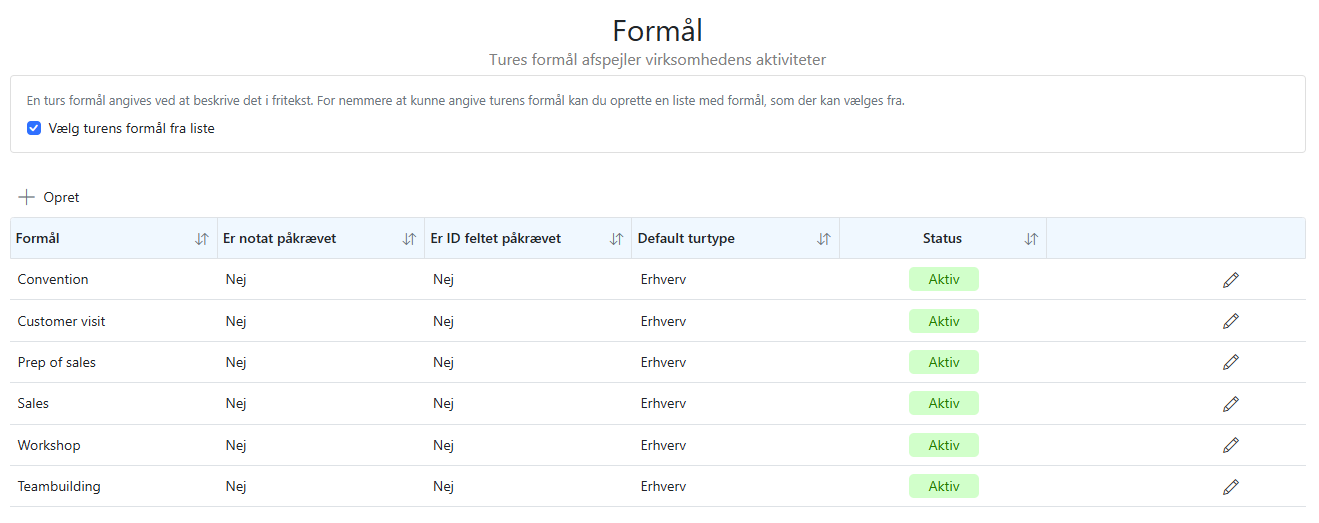
Task: Edit the Sales row via pencil icon
Action: (1231, 404)
